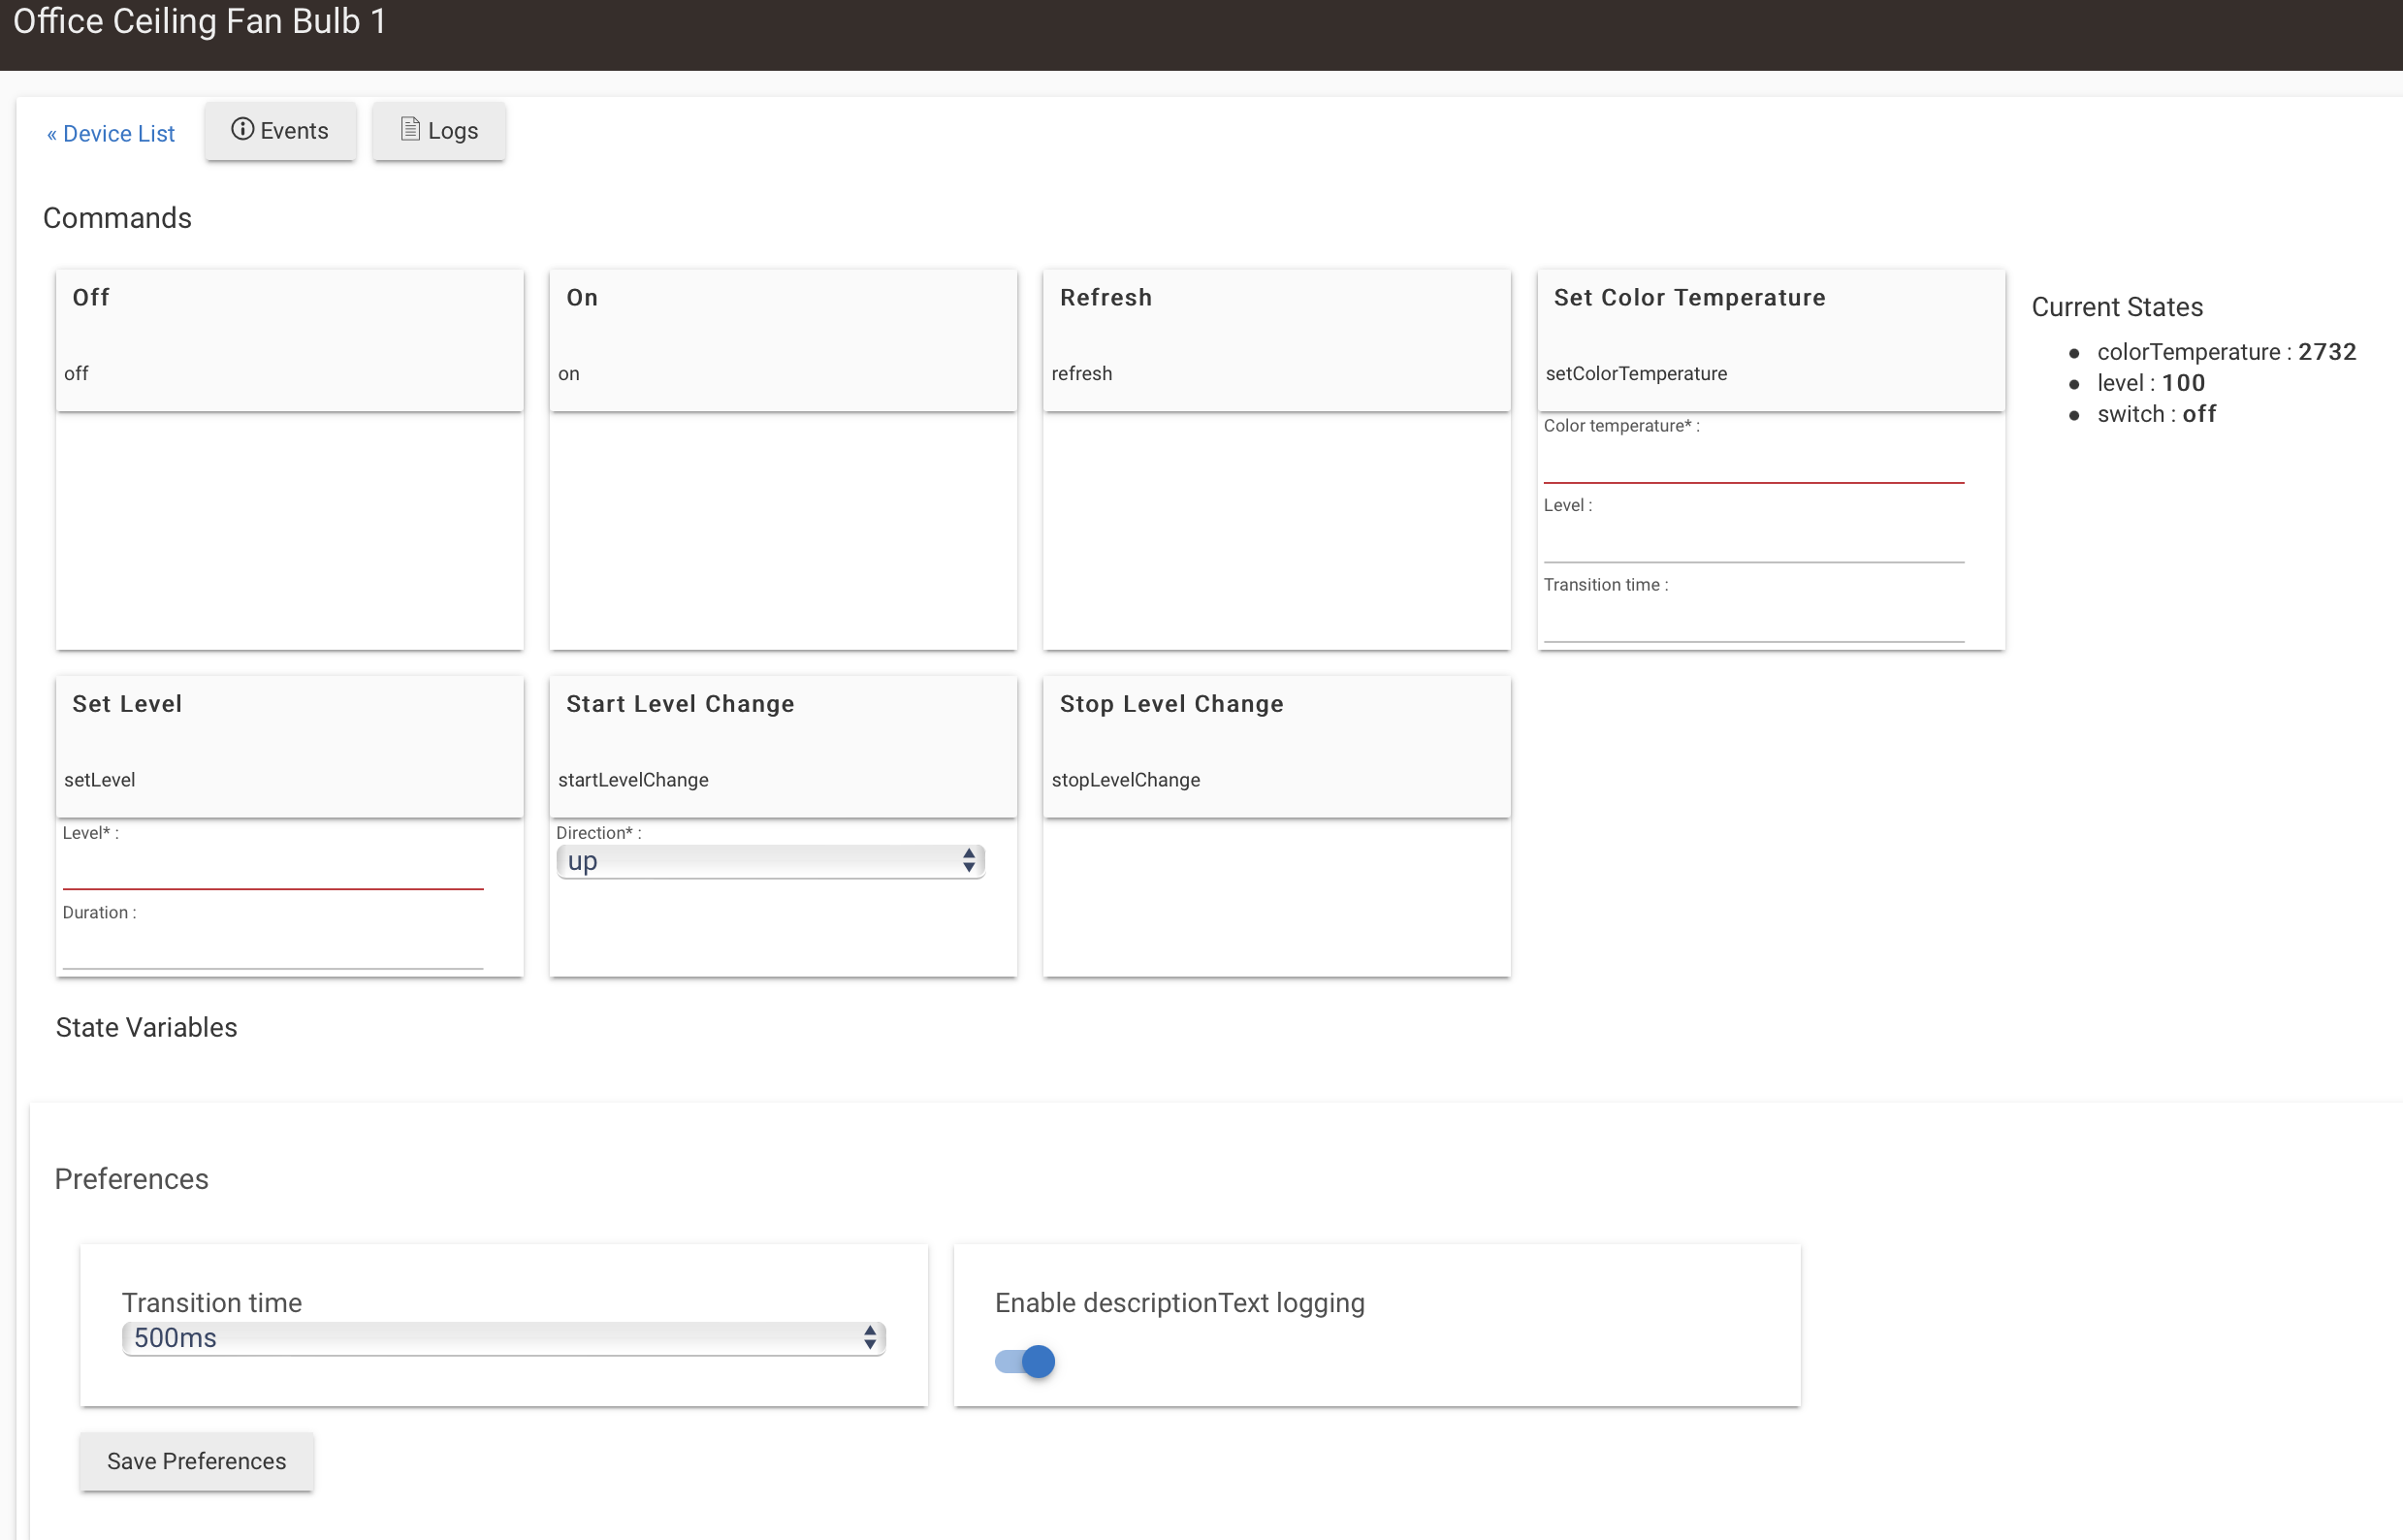Viewport: 2403px width, 1540px height.
Task: Run the Start Level Change command
Action: pyautogui.click(x=782, y=746)
